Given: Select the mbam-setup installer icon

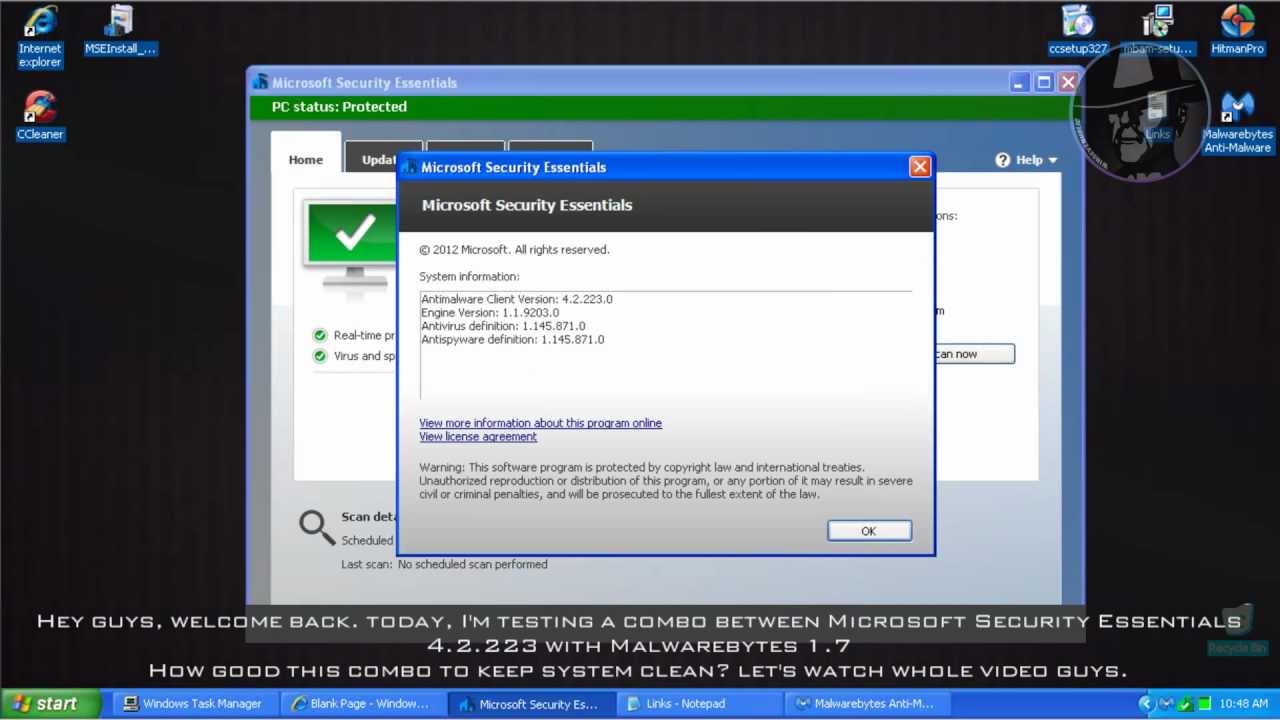Looking at the screenshot, I should point(1158,30).
